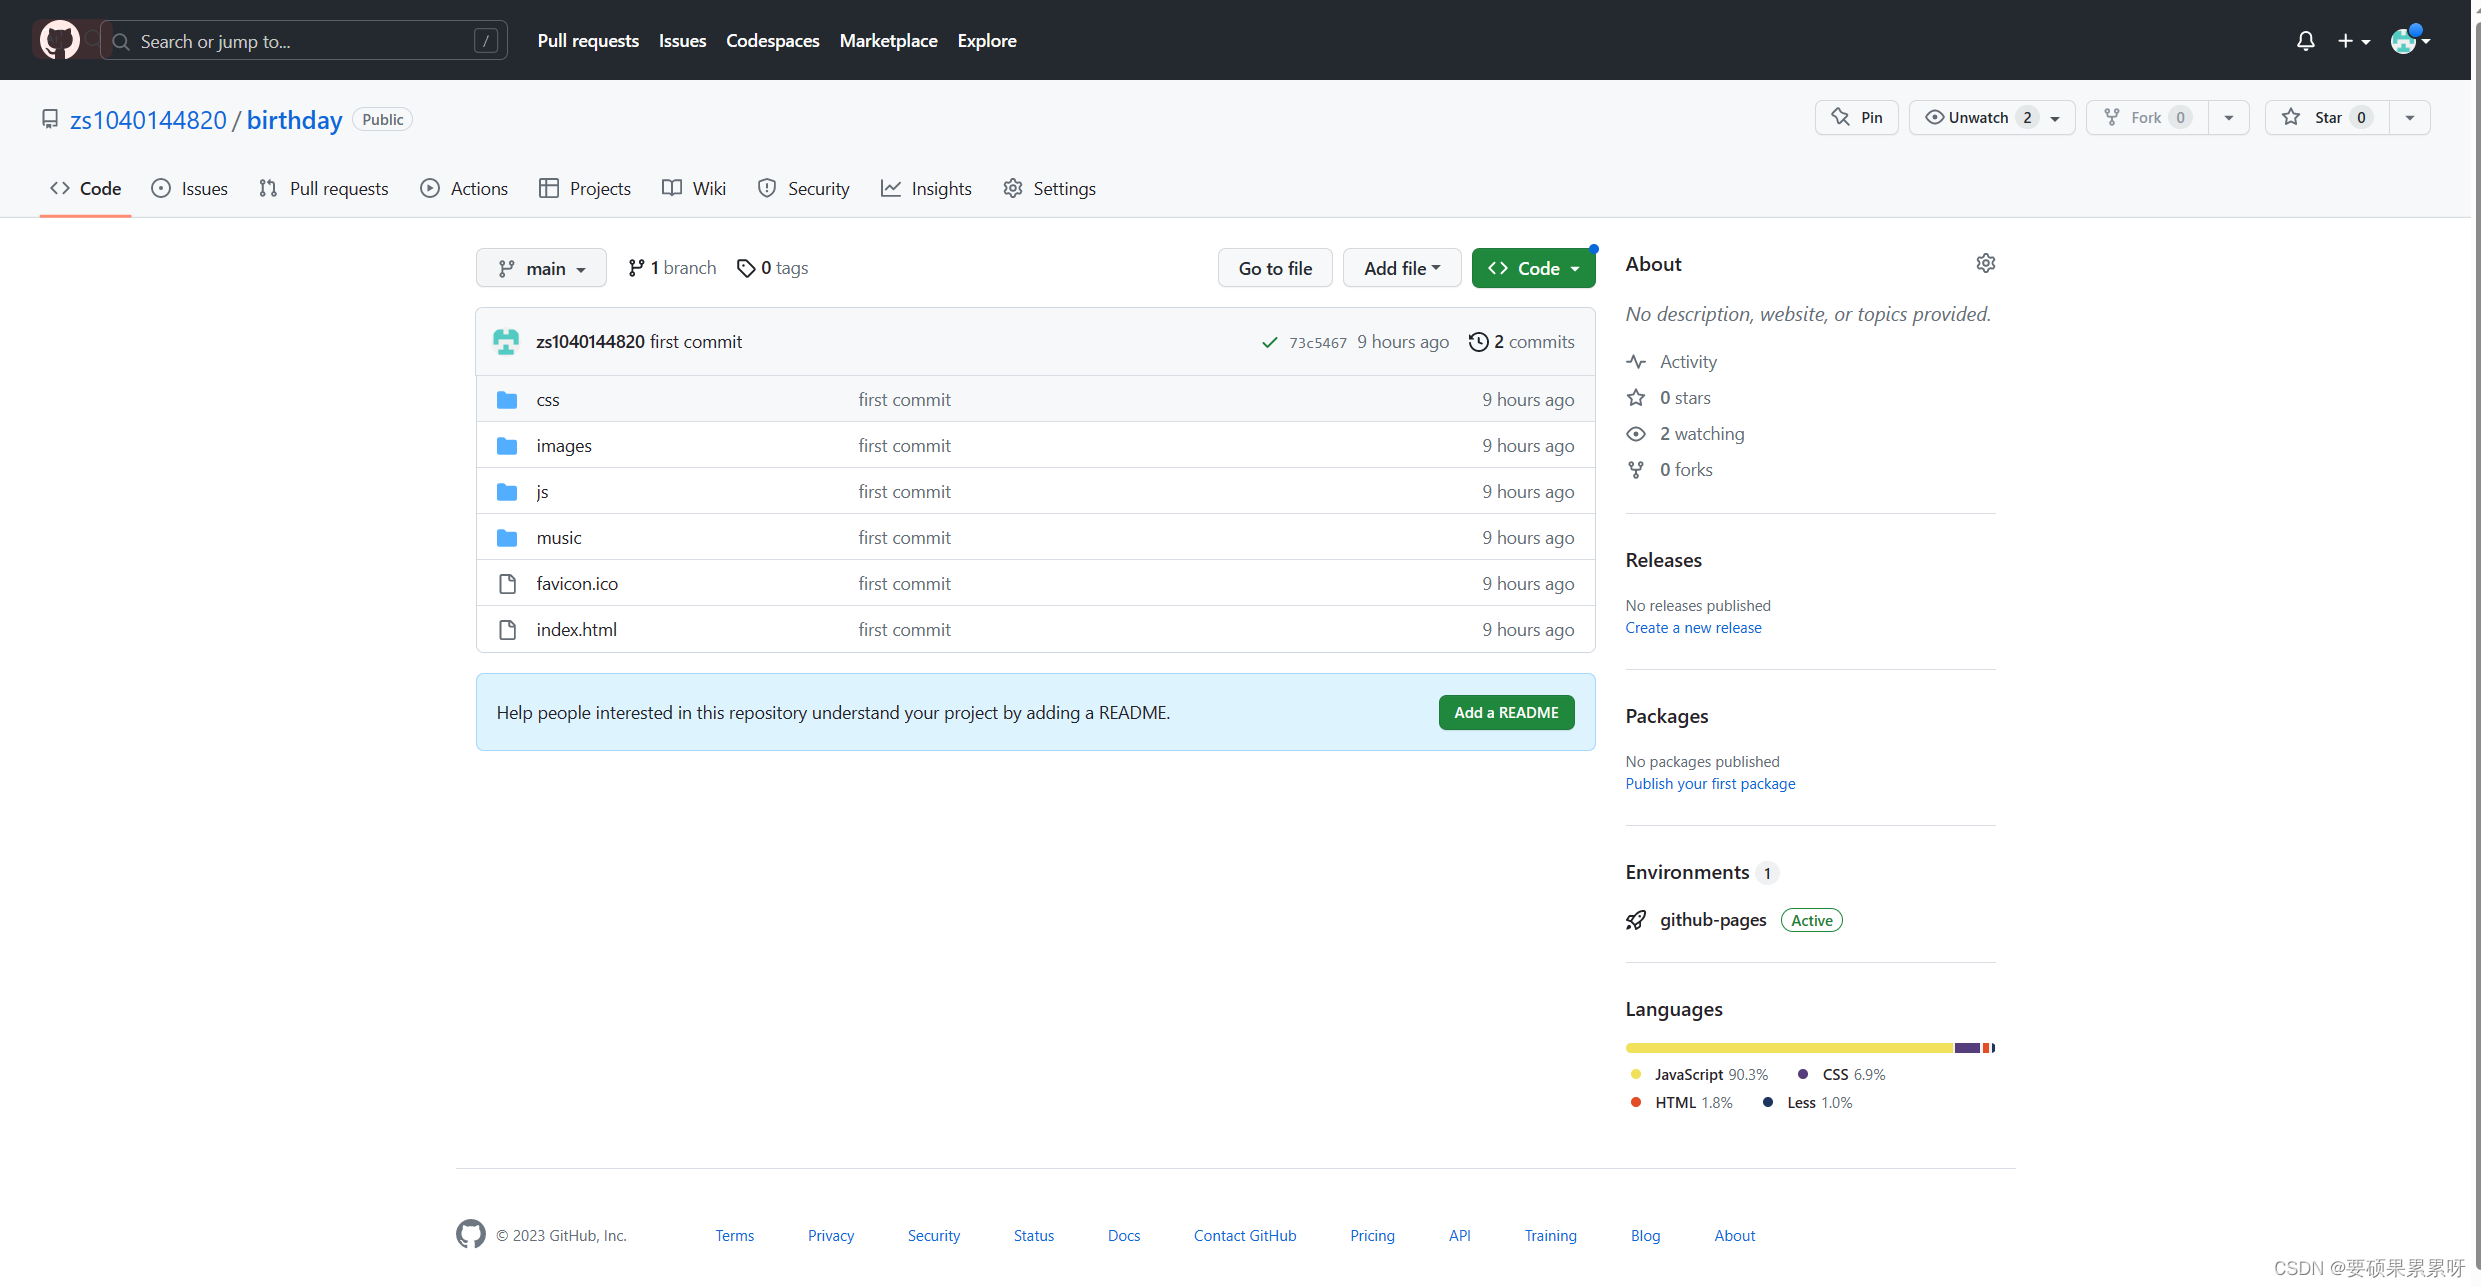
Task: Open Codespaces in the top navigation
Action: pos(772,41)
